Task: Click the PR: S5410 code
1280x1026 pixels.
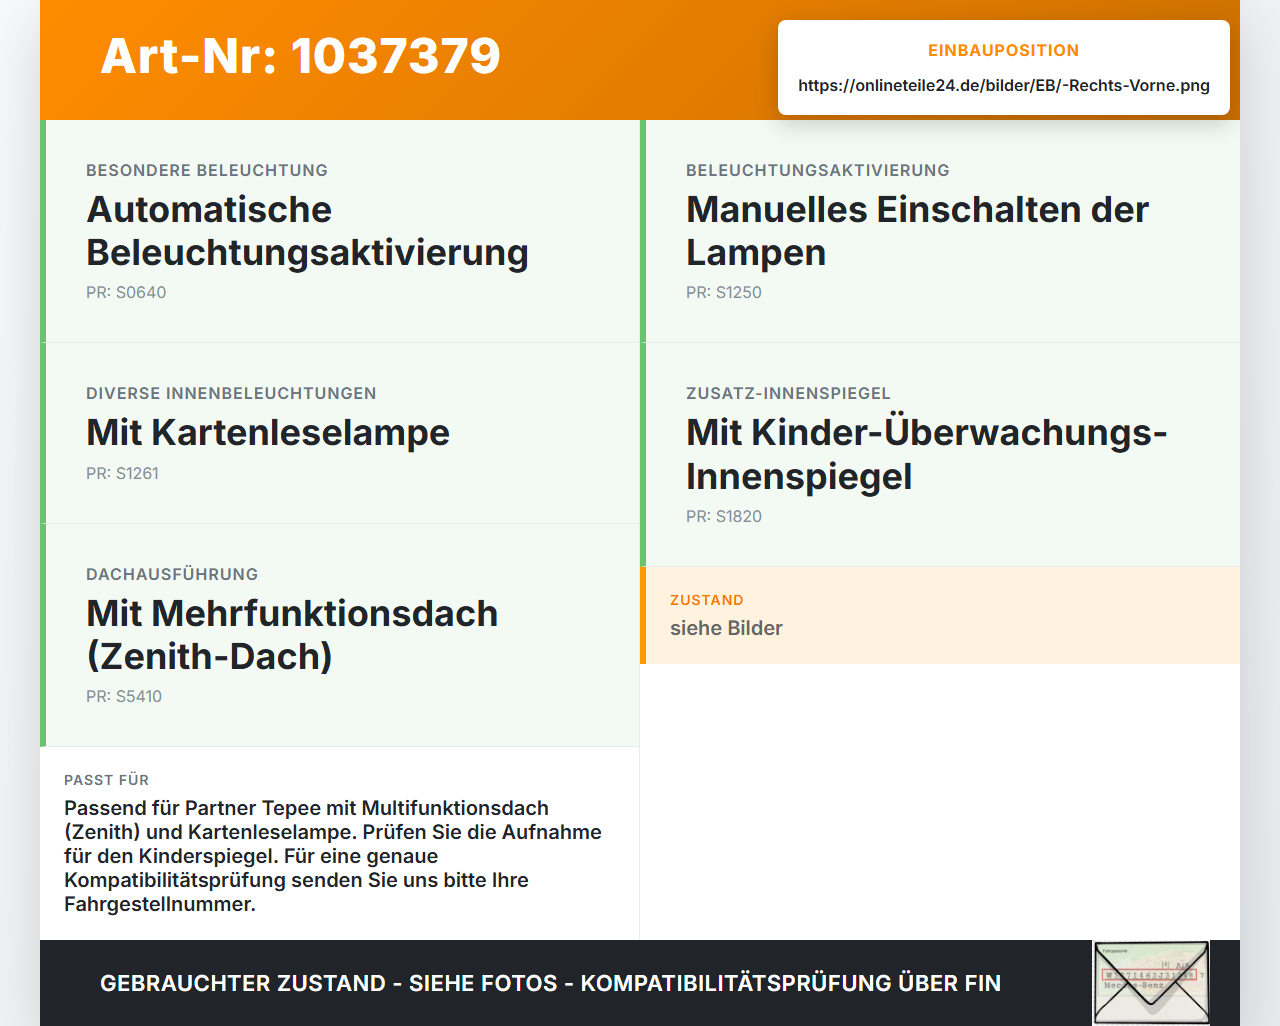Action: [124, 697]
